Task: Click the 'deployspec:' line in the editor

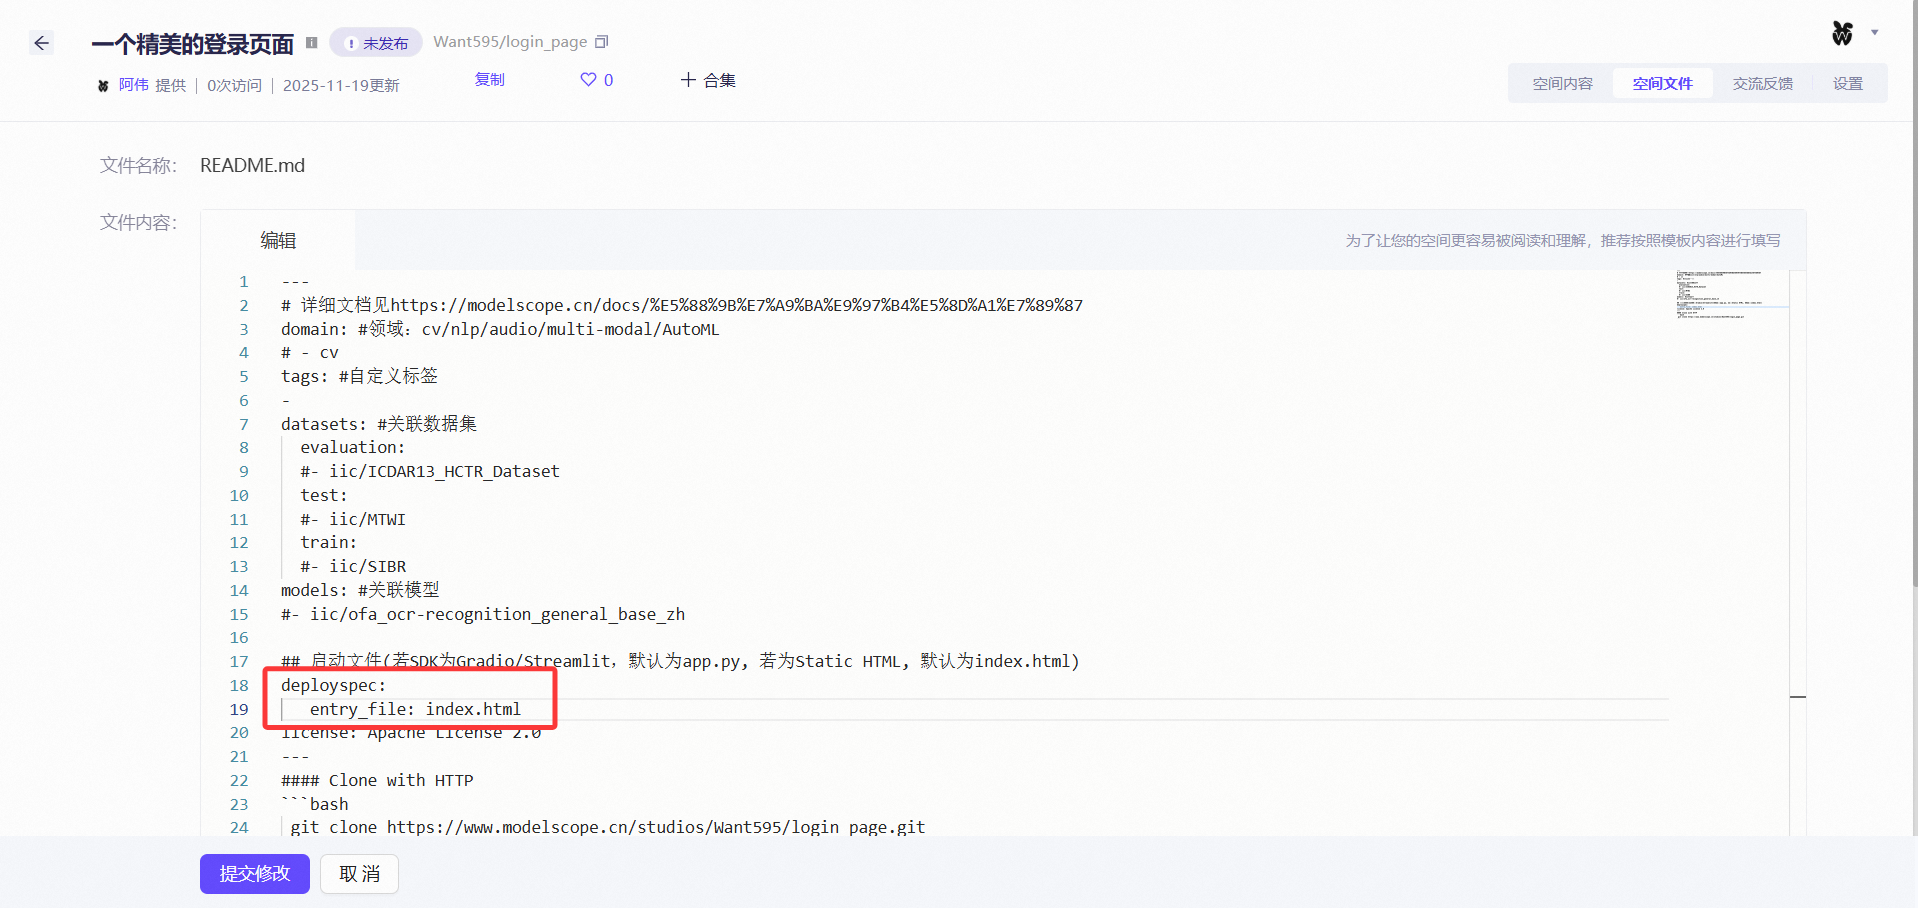Action: click(x=333, y=685)
